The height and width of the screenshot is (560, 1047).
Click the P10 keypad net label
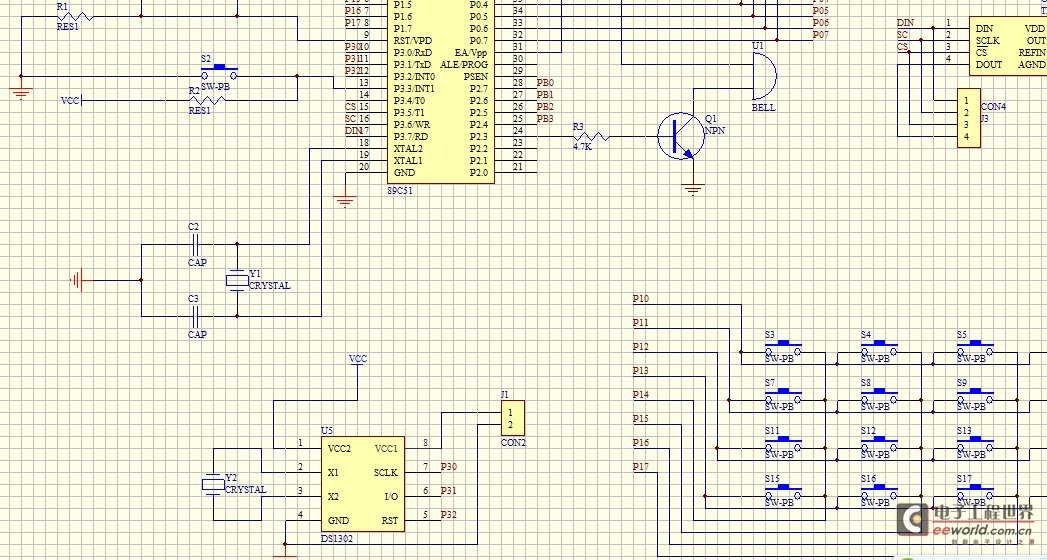click(640, 299)
